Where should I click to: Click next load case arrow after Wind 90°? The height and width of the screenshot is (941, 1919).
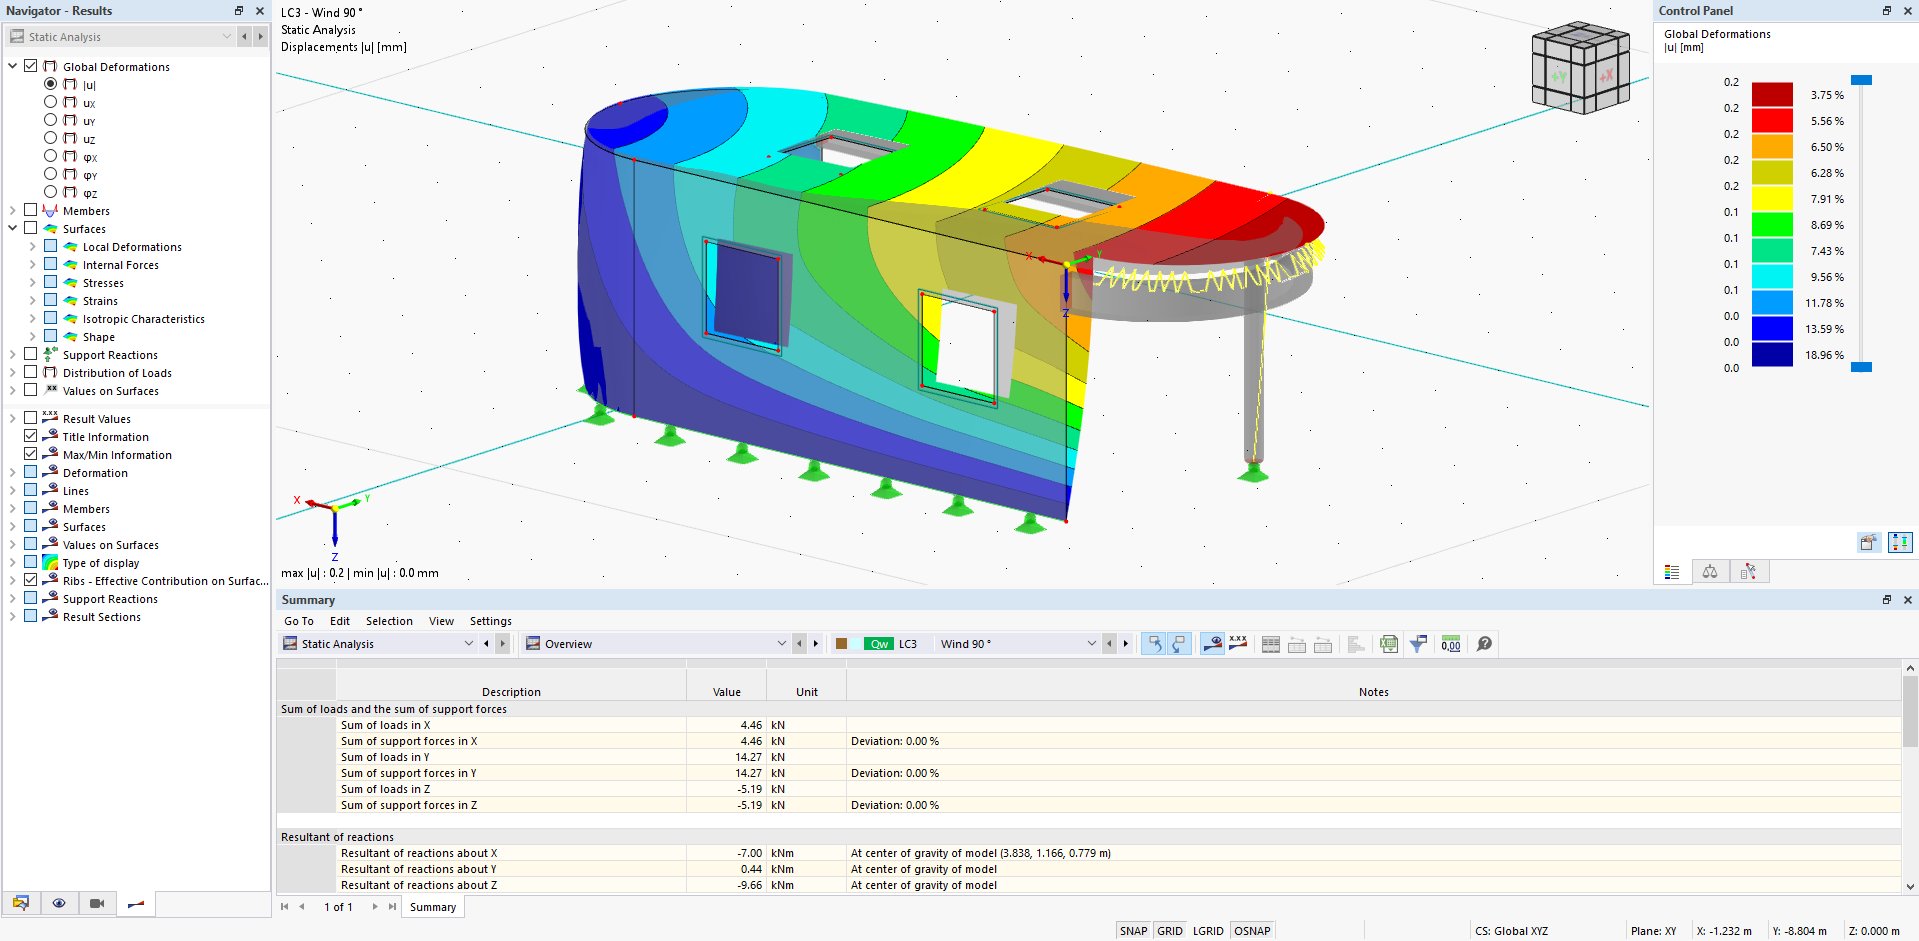1125,644
